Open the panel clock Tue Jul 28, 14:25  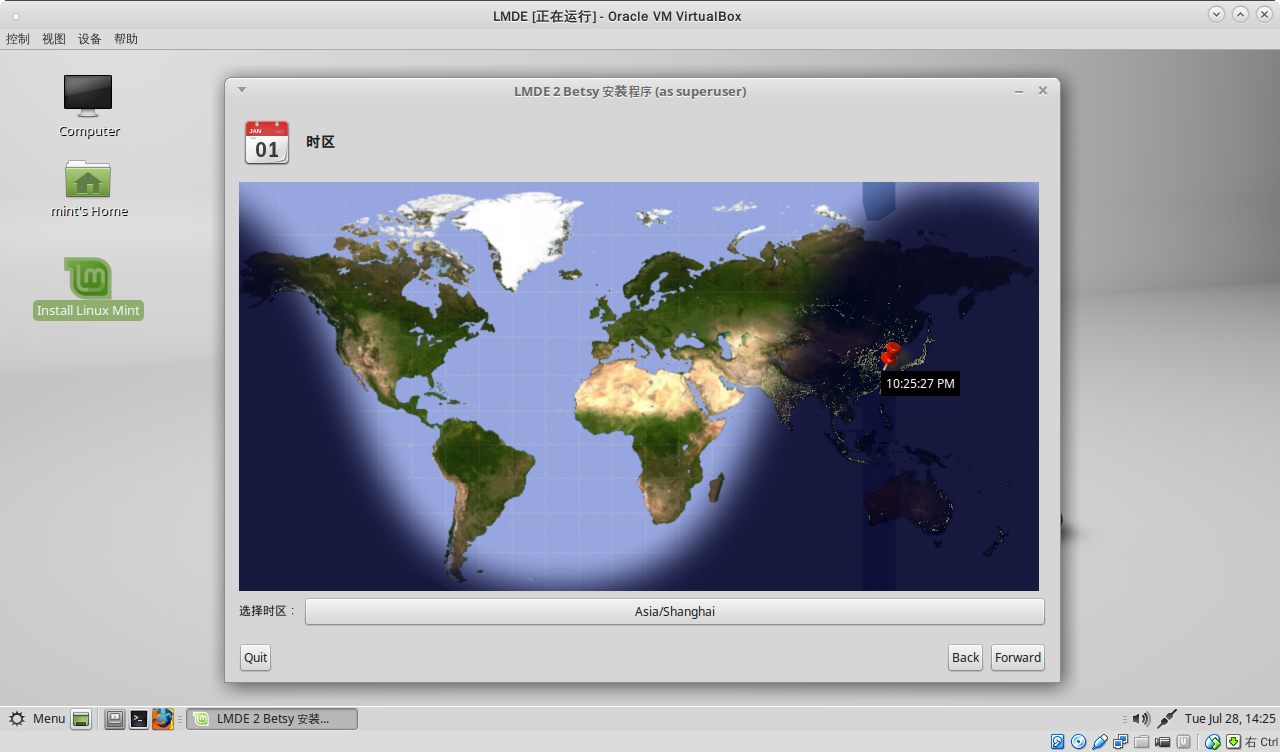point(1230,718)
